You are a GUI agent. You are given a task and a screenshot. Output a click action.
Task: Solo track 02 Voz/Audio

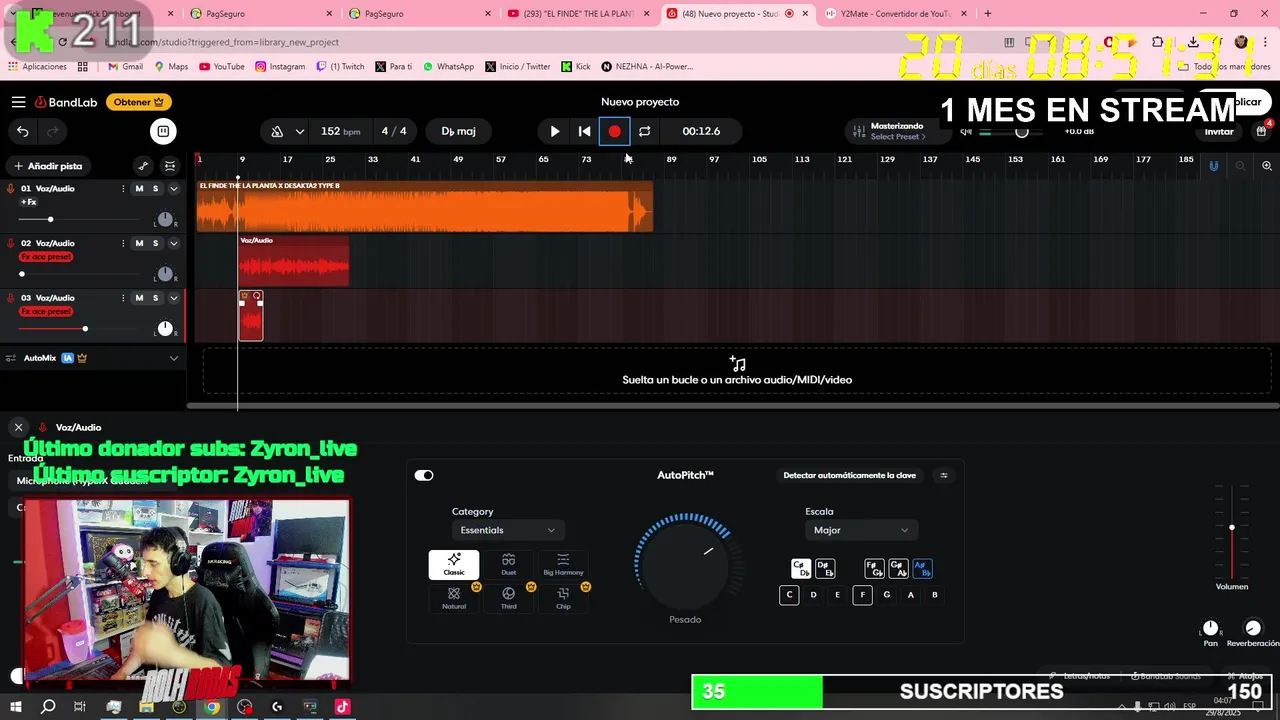(x=155, y=243)
